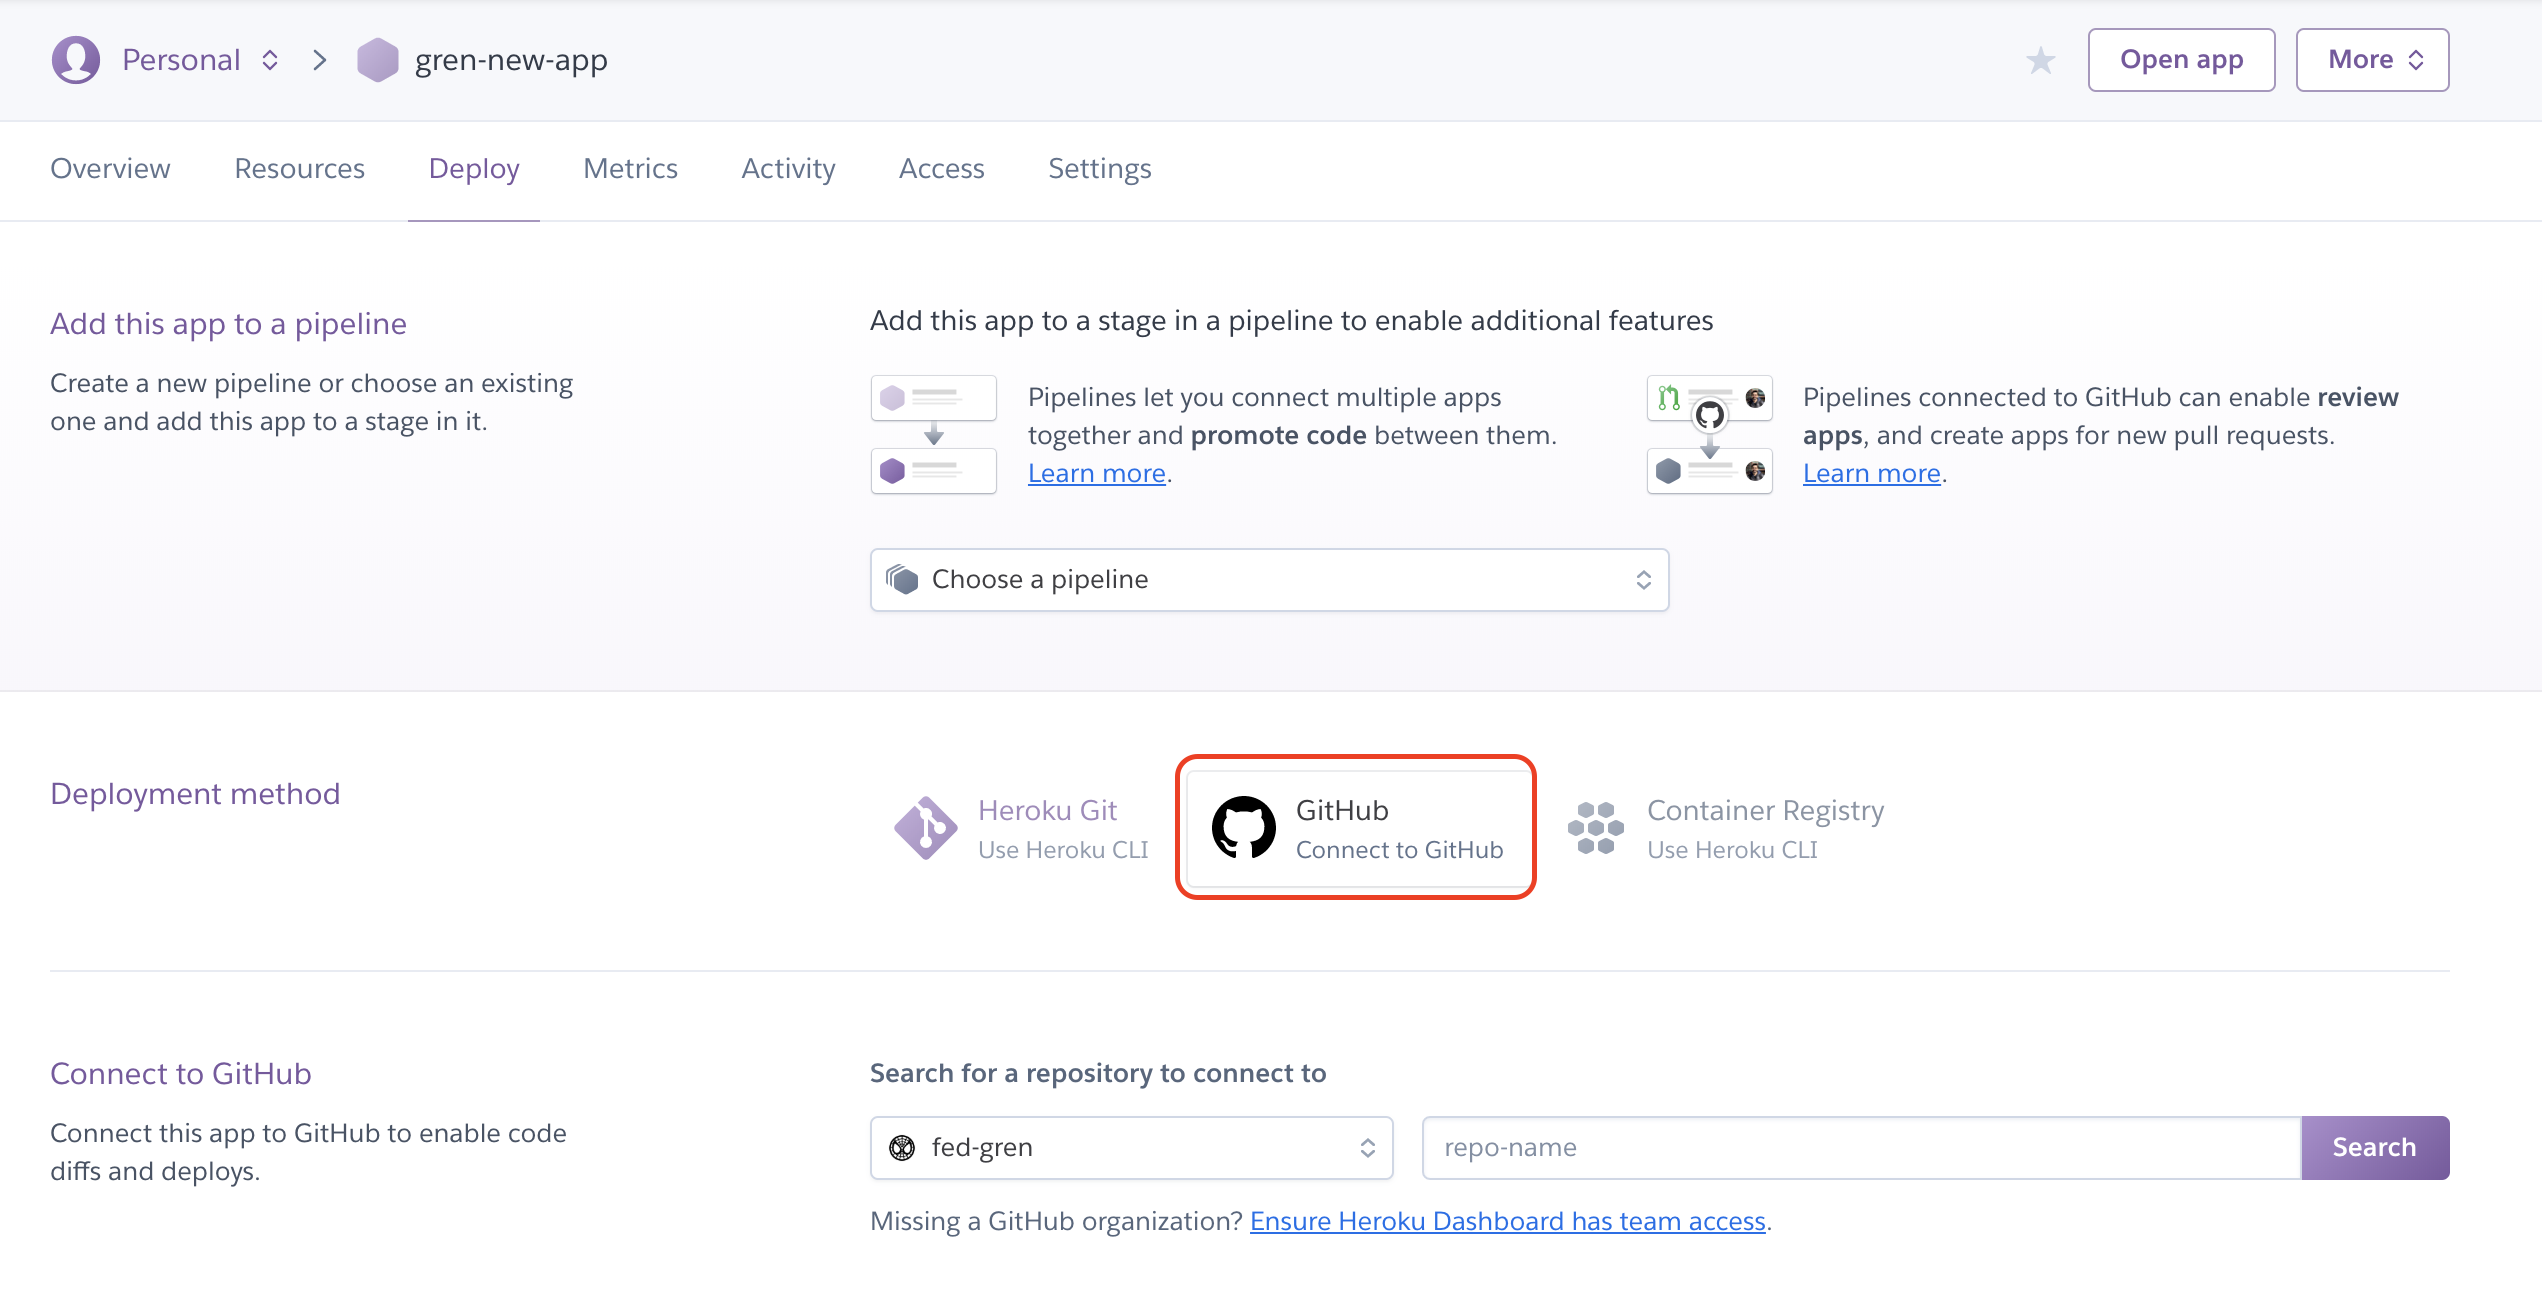The height and width of the screenshot is (1312, 2542).
Task: Open the fed-gren organization dropdown
Action: (x=1131, y=1148)
